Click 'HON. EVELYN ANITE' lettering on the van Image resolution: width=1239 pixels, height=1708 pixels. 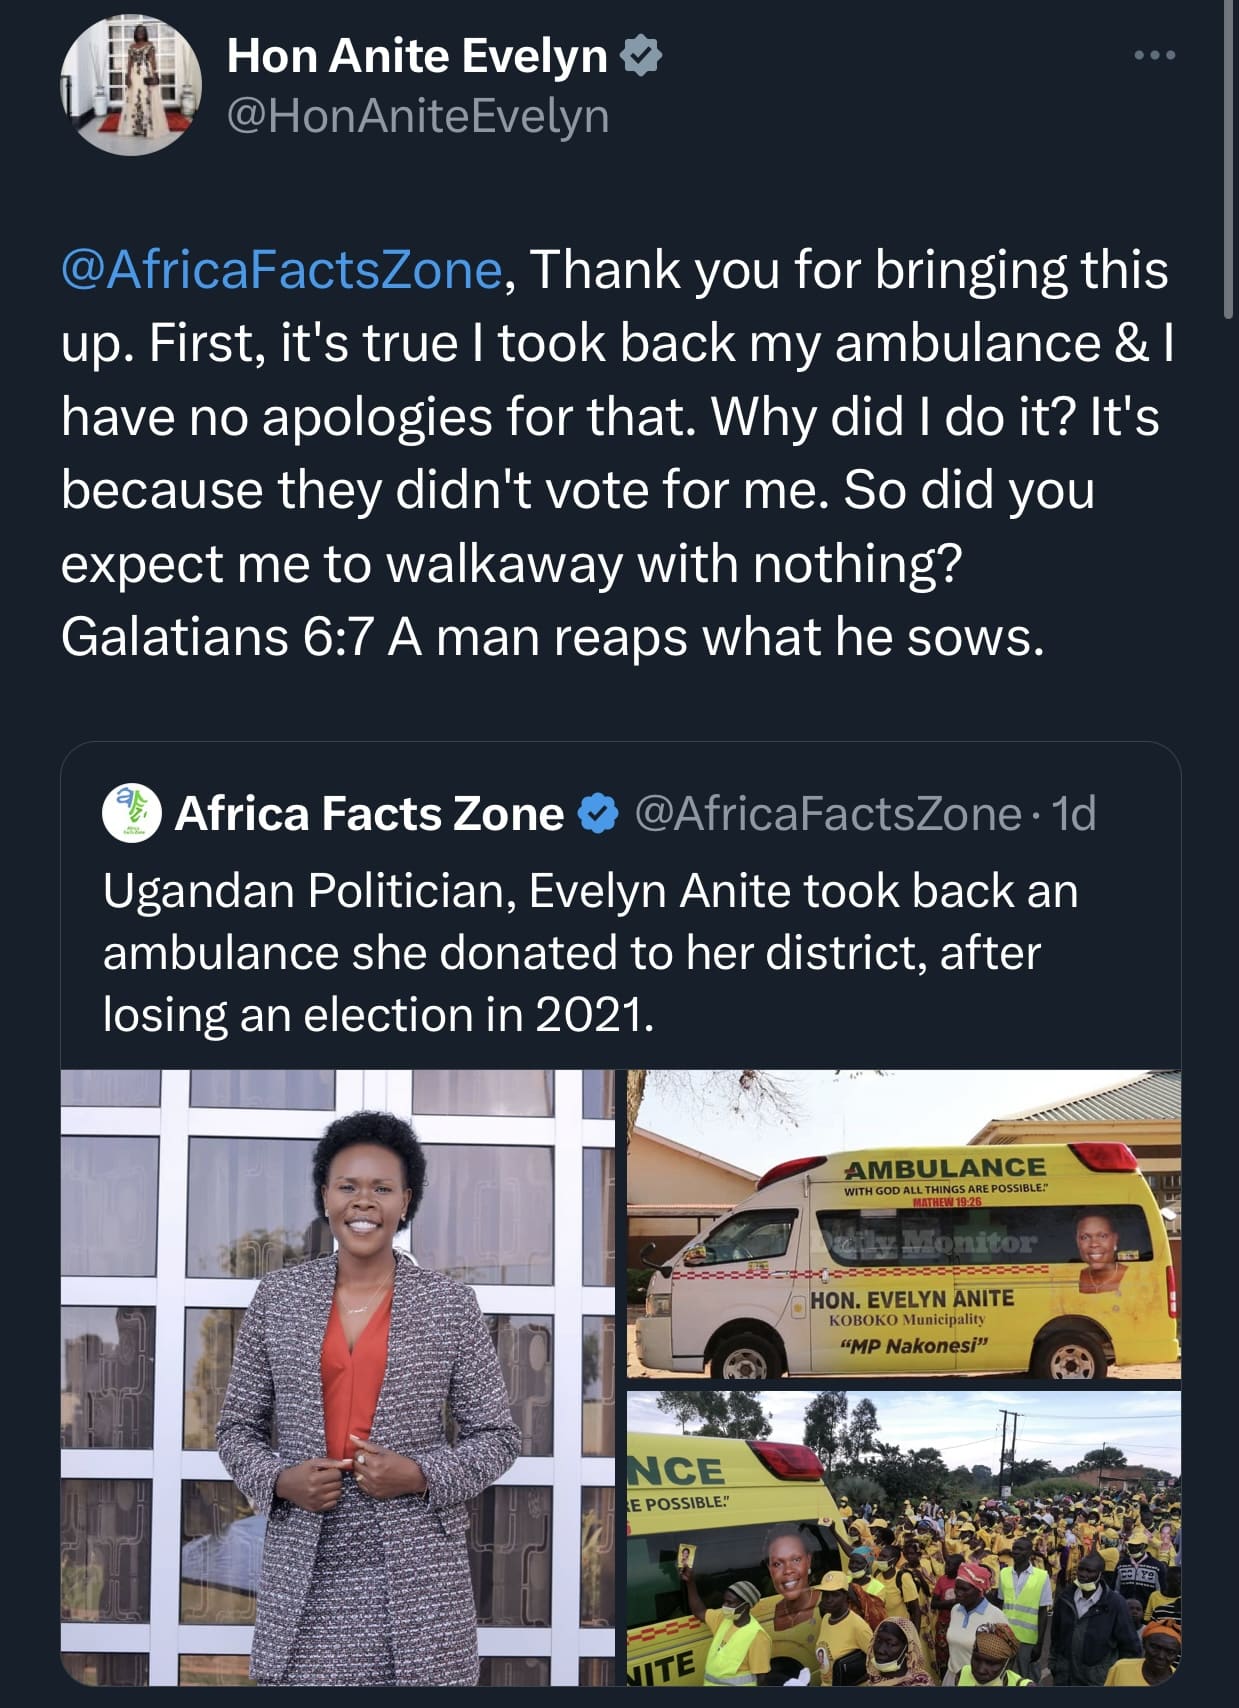[911, 1299]
